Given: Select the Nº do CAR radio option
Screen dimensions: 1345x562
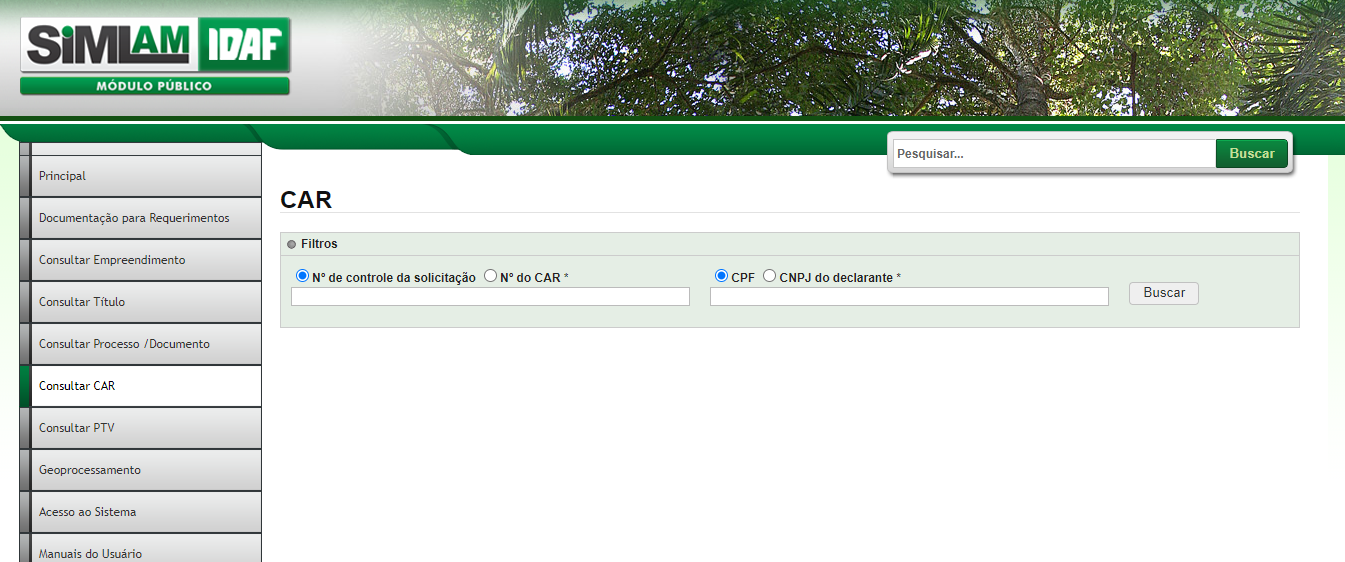Looking at the screenshot, I should (491, 276).
